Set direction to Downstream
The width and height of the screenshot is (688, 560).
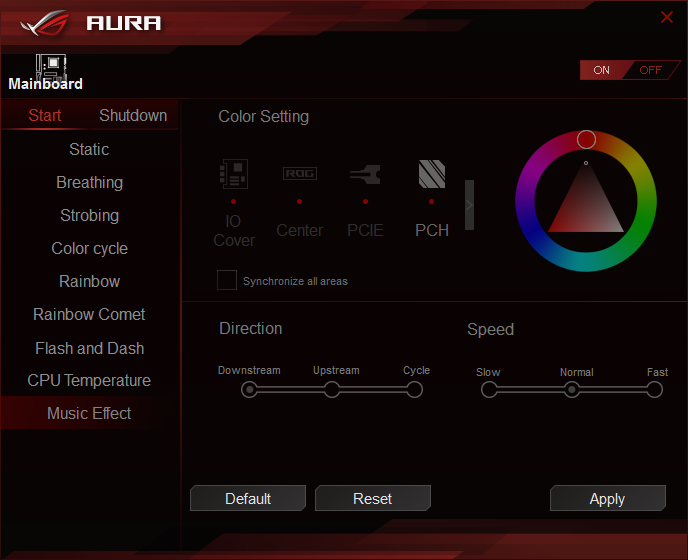[250, 389]
